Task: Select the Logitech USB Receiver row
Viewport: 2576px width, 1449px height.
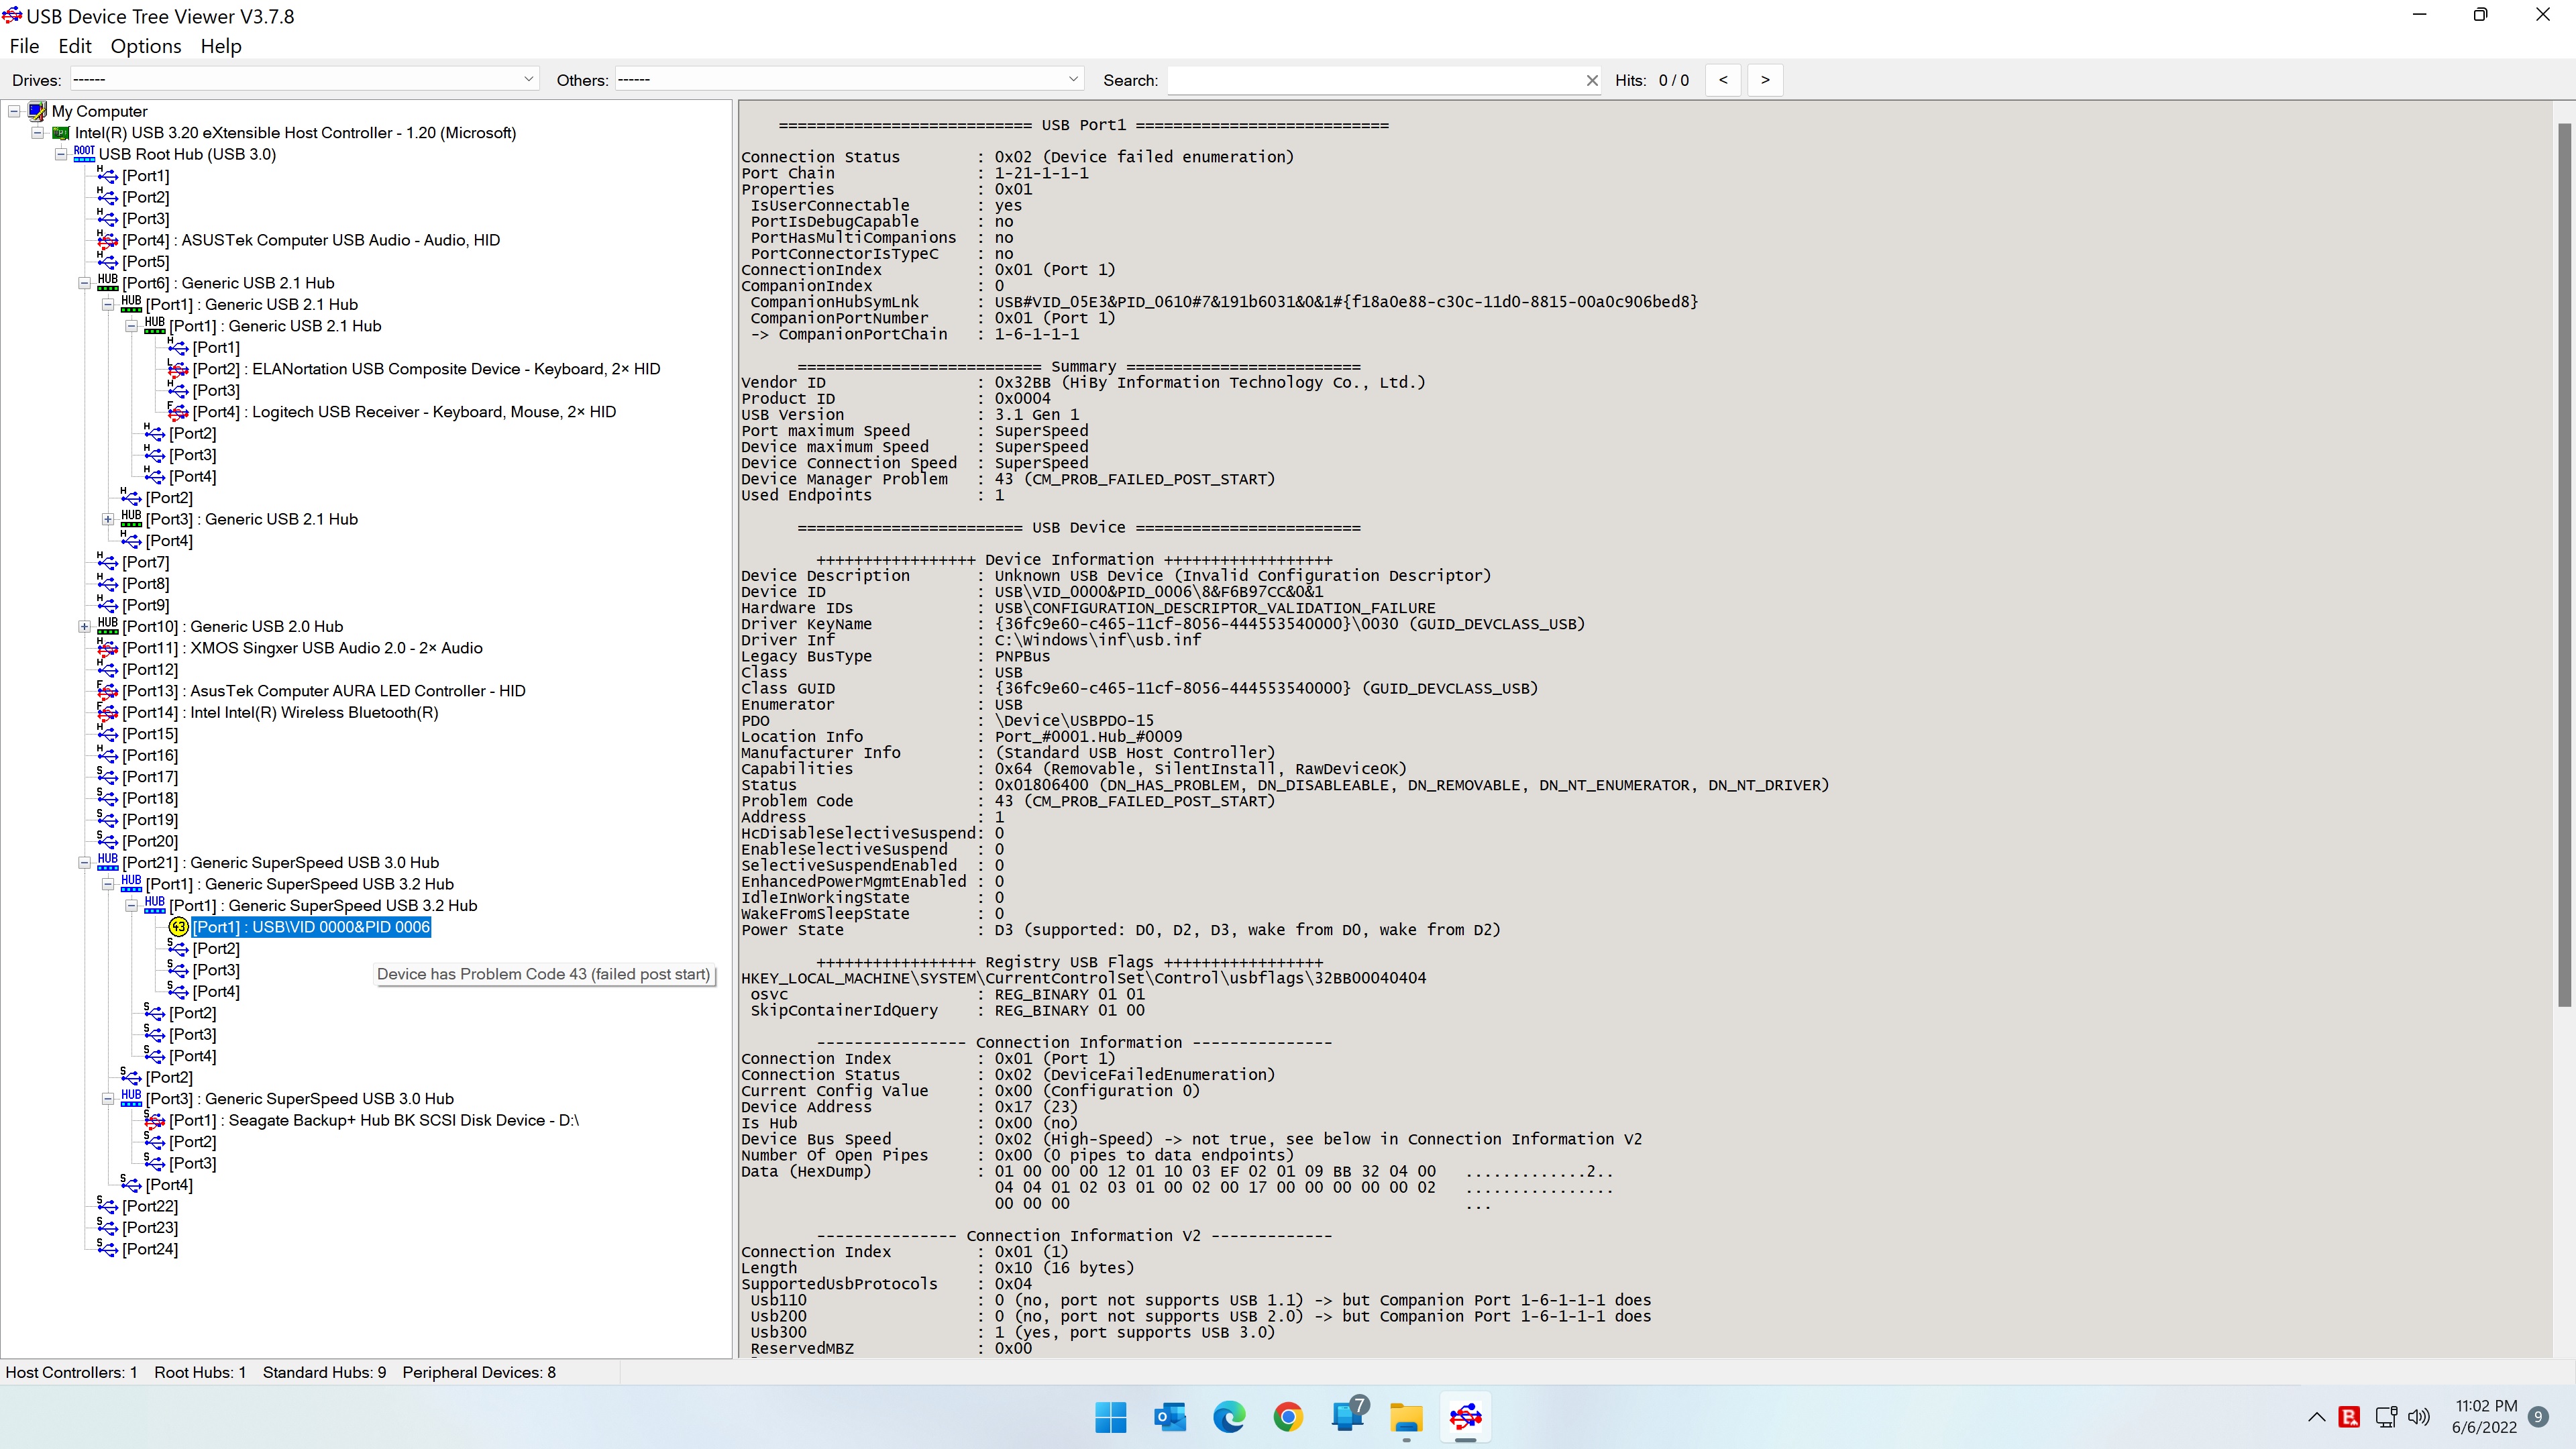Action: point(404,412)
